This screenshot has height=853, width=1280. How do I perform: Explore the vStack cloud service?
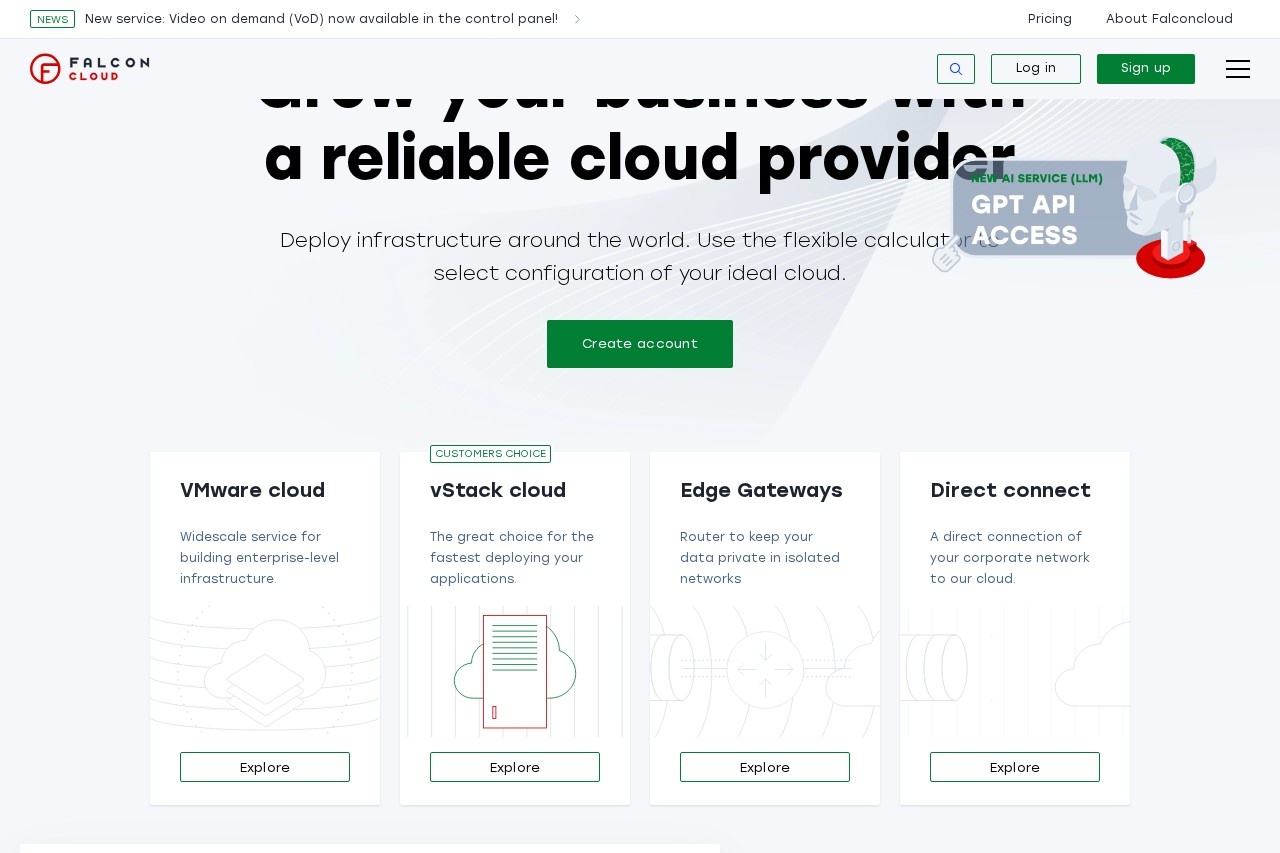(515, 767)
